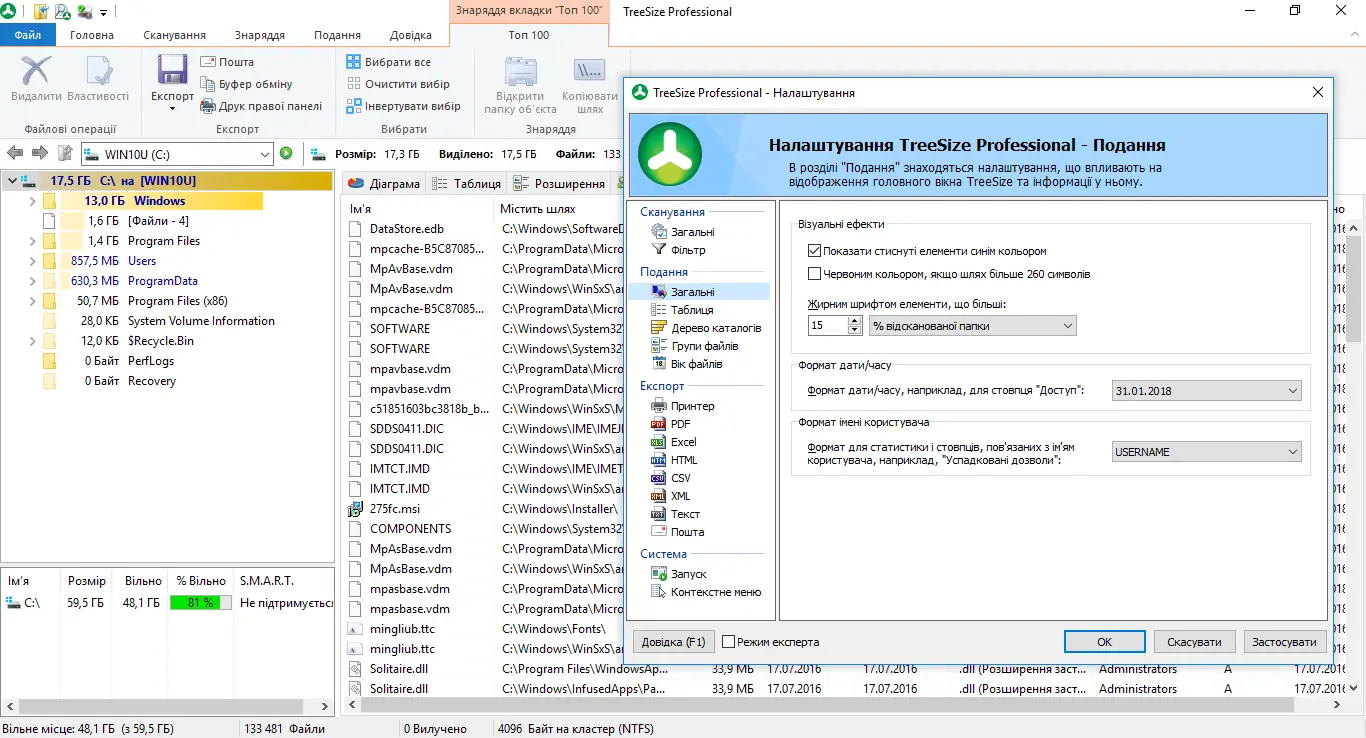Clear selection with Очистити вибір
Screen dimensions: 1366x738
[398, 84]
